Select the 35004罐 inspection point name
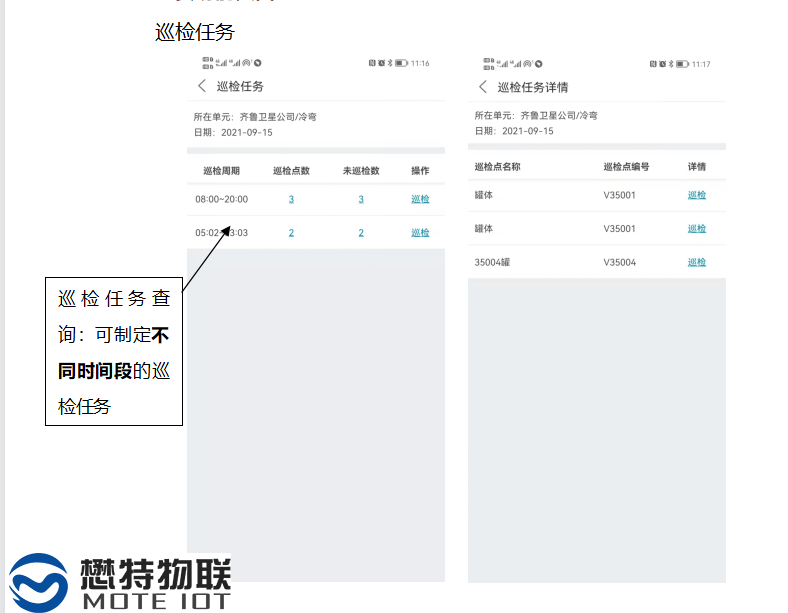Screen dimensions: 788x613 (x=493, y=262)
